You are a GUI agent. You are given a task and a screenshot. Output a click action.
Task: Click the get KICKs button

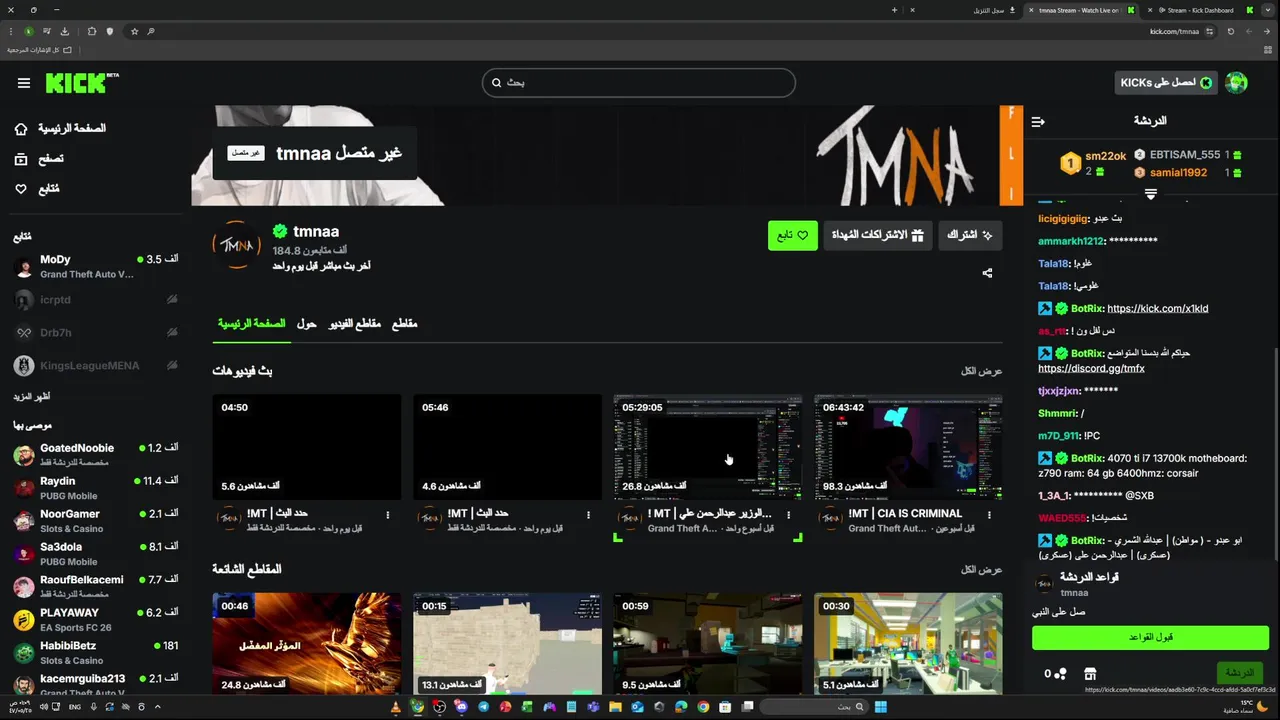1165,83
